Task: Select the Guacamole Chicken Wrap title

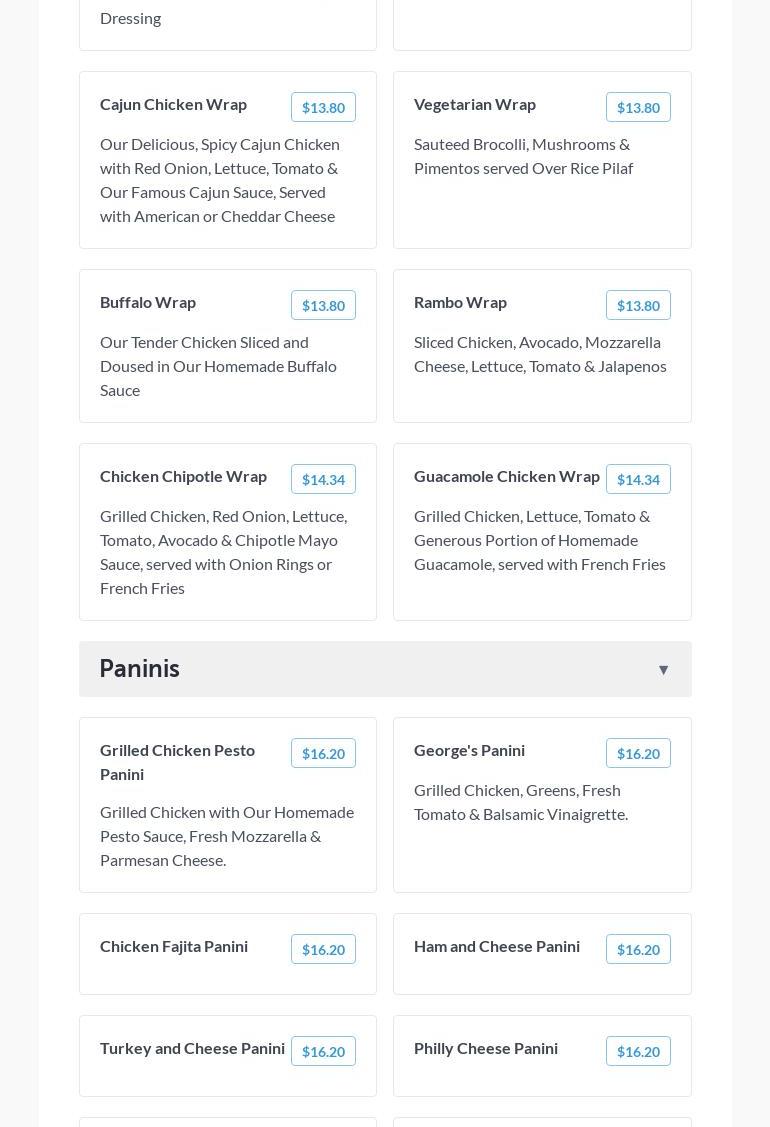Action: coord(506,476)
